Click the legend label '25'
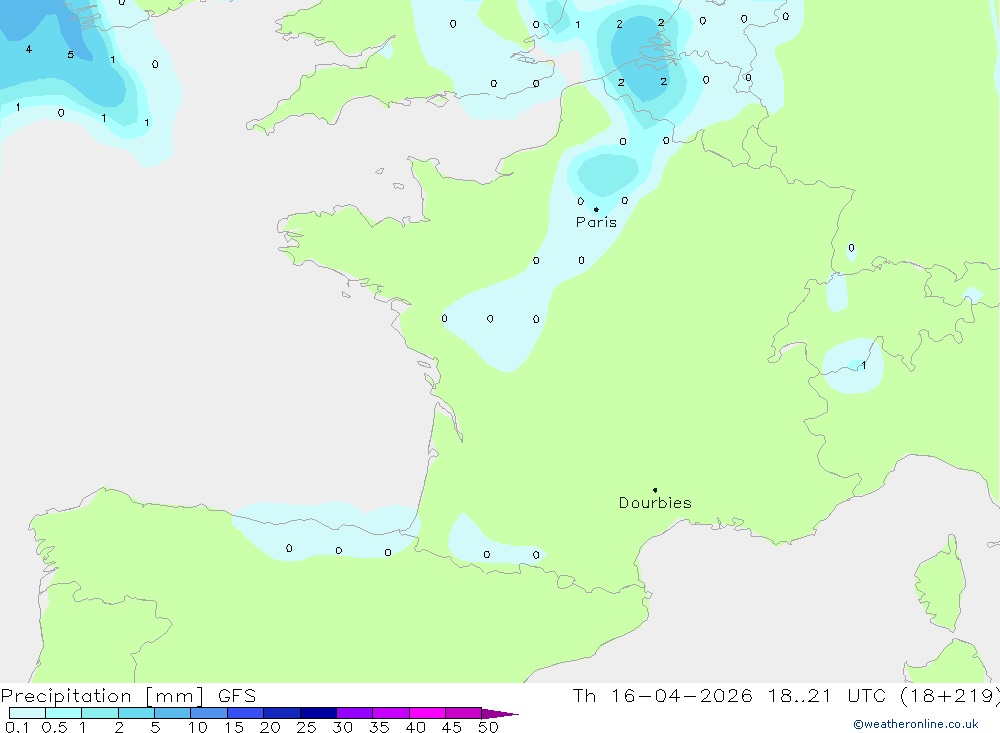Screen dimensions: 1000x733 click(x=307, y=727)
